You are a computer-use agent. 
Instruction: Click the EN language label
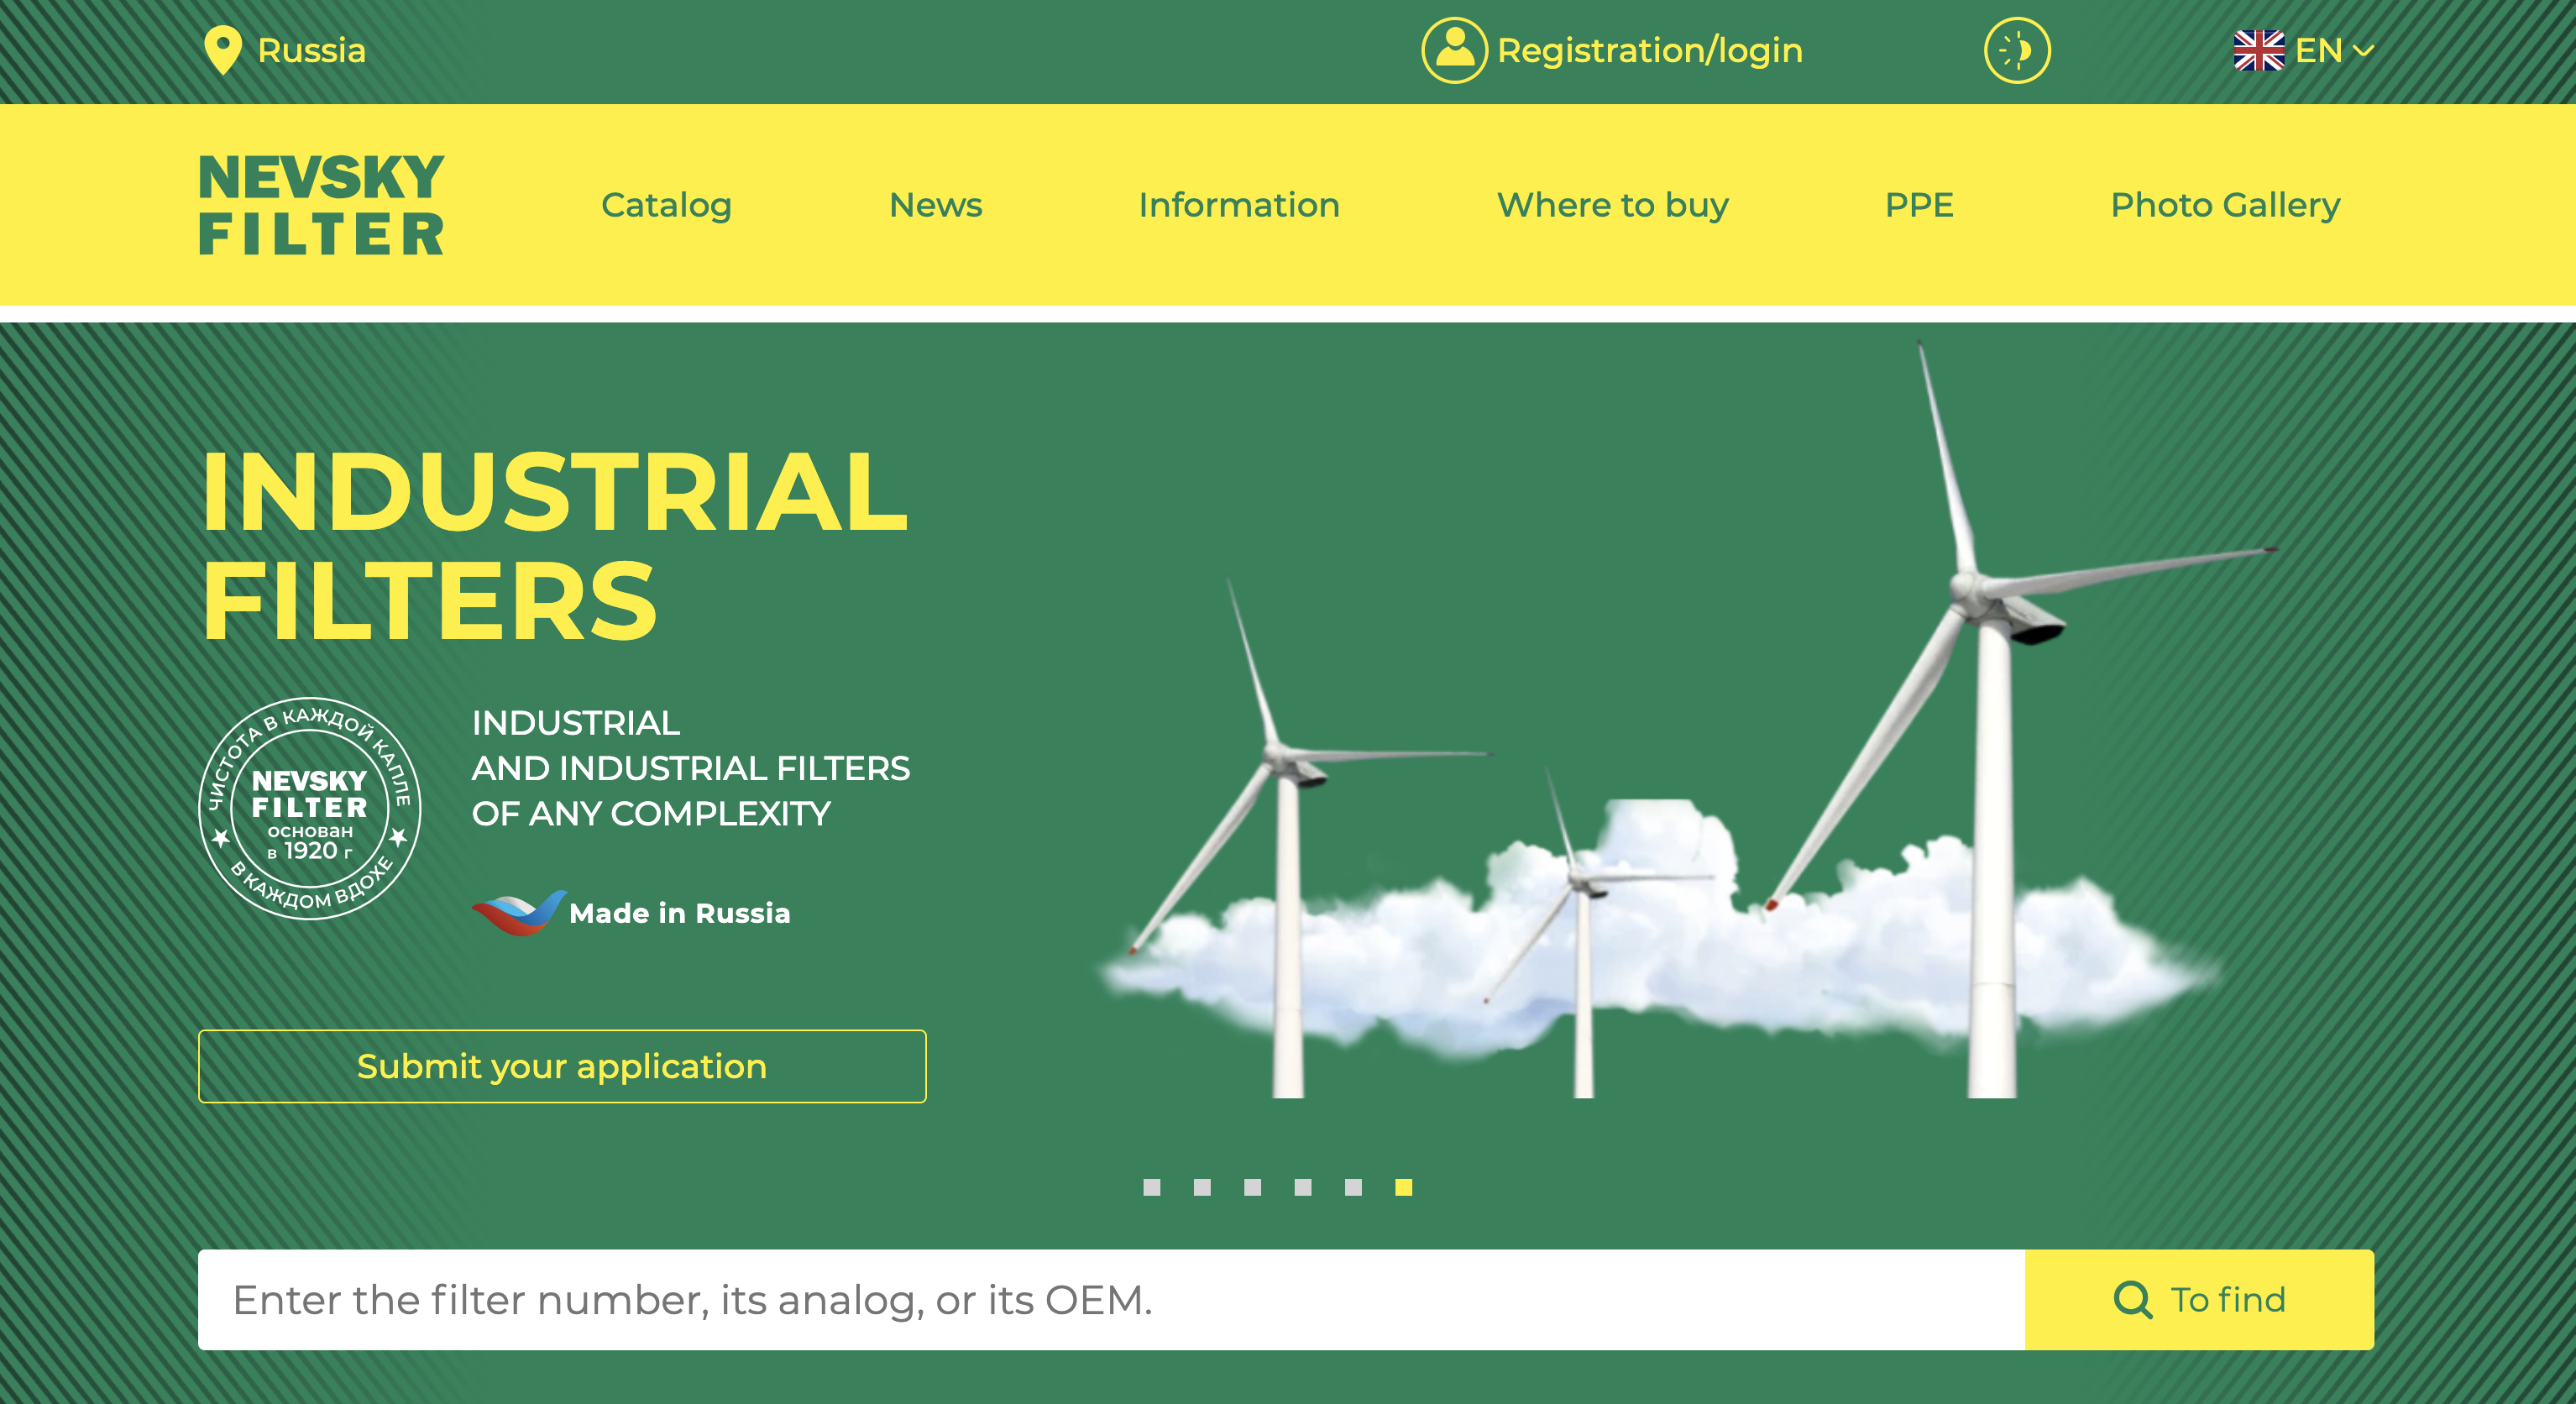click(x=2319, y=50)
